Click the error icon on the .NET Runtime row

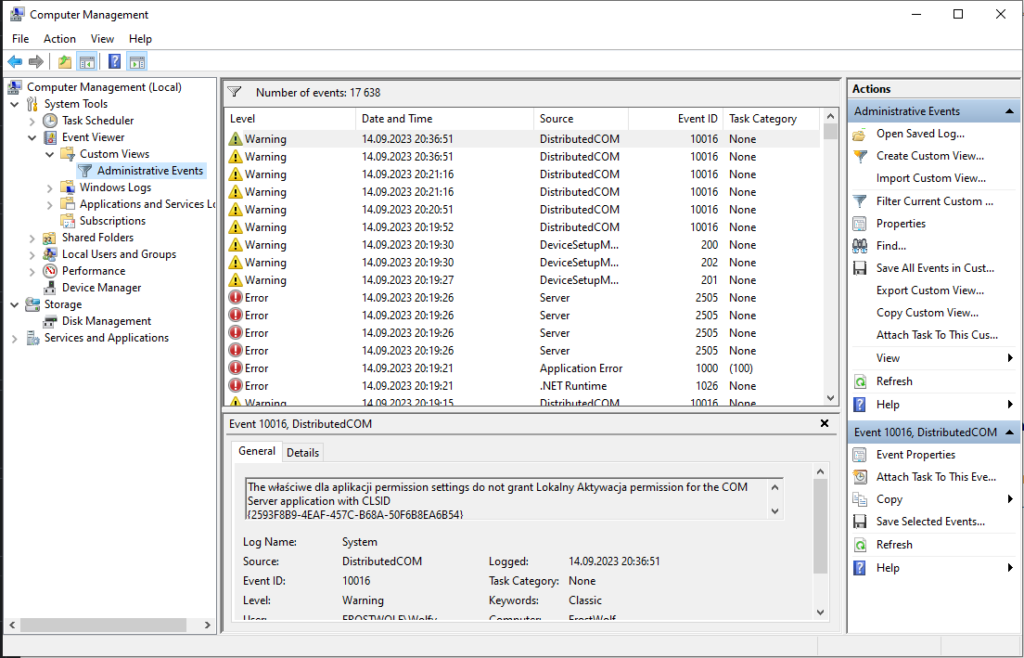[236, 386]
